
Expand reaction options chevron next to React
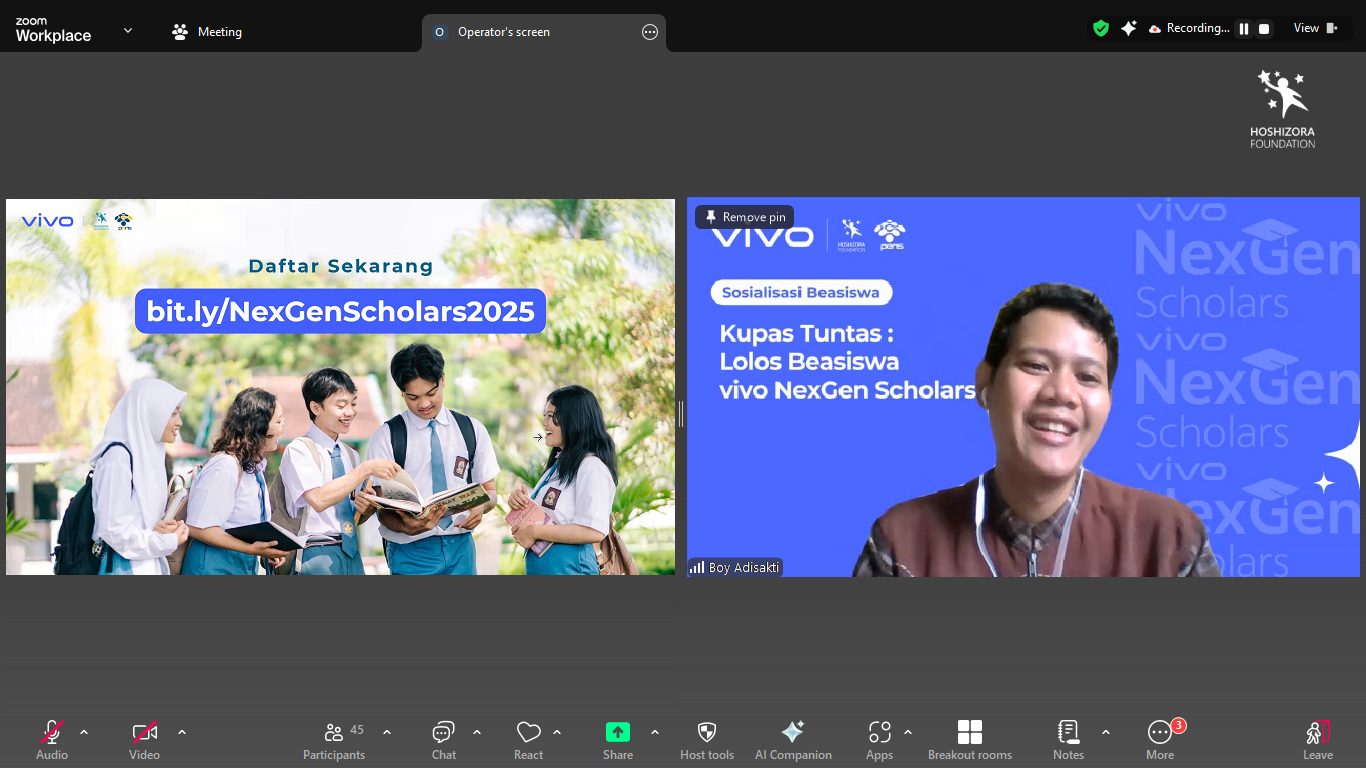(x=557, y=732)
